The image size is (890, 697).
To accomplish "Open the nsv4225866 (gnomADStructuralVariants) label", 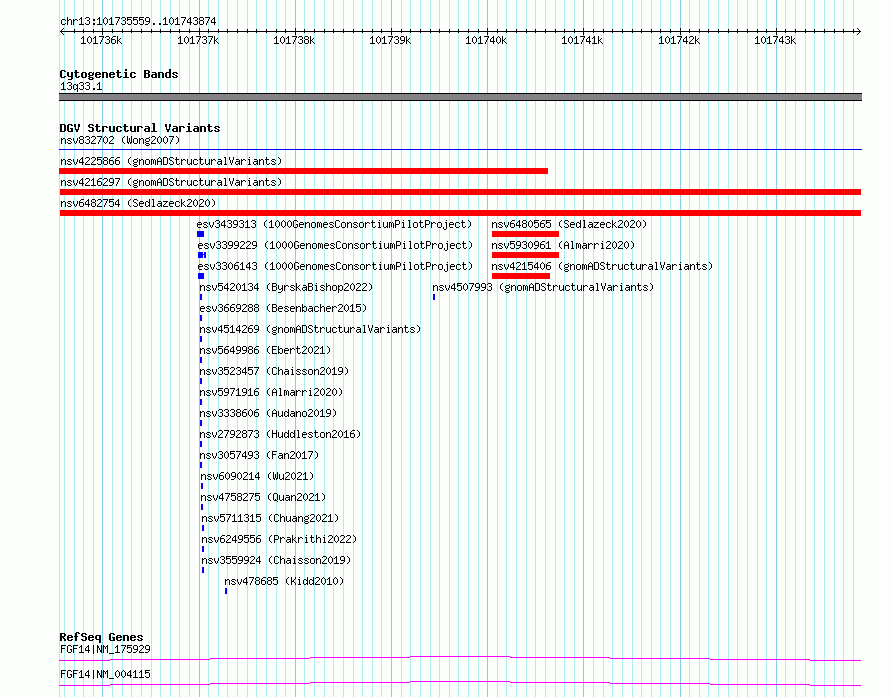I will click(171, 161).
